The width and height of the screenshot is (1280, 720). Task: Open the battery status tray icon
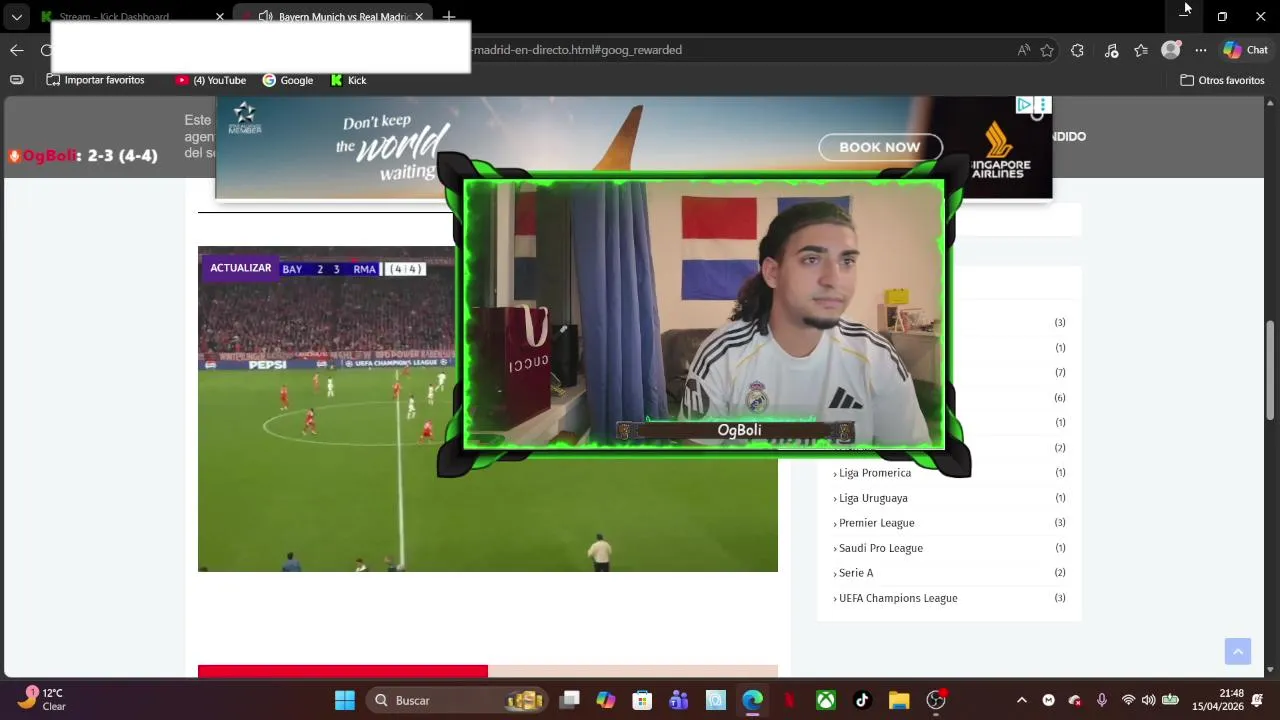pos(1170,700)
